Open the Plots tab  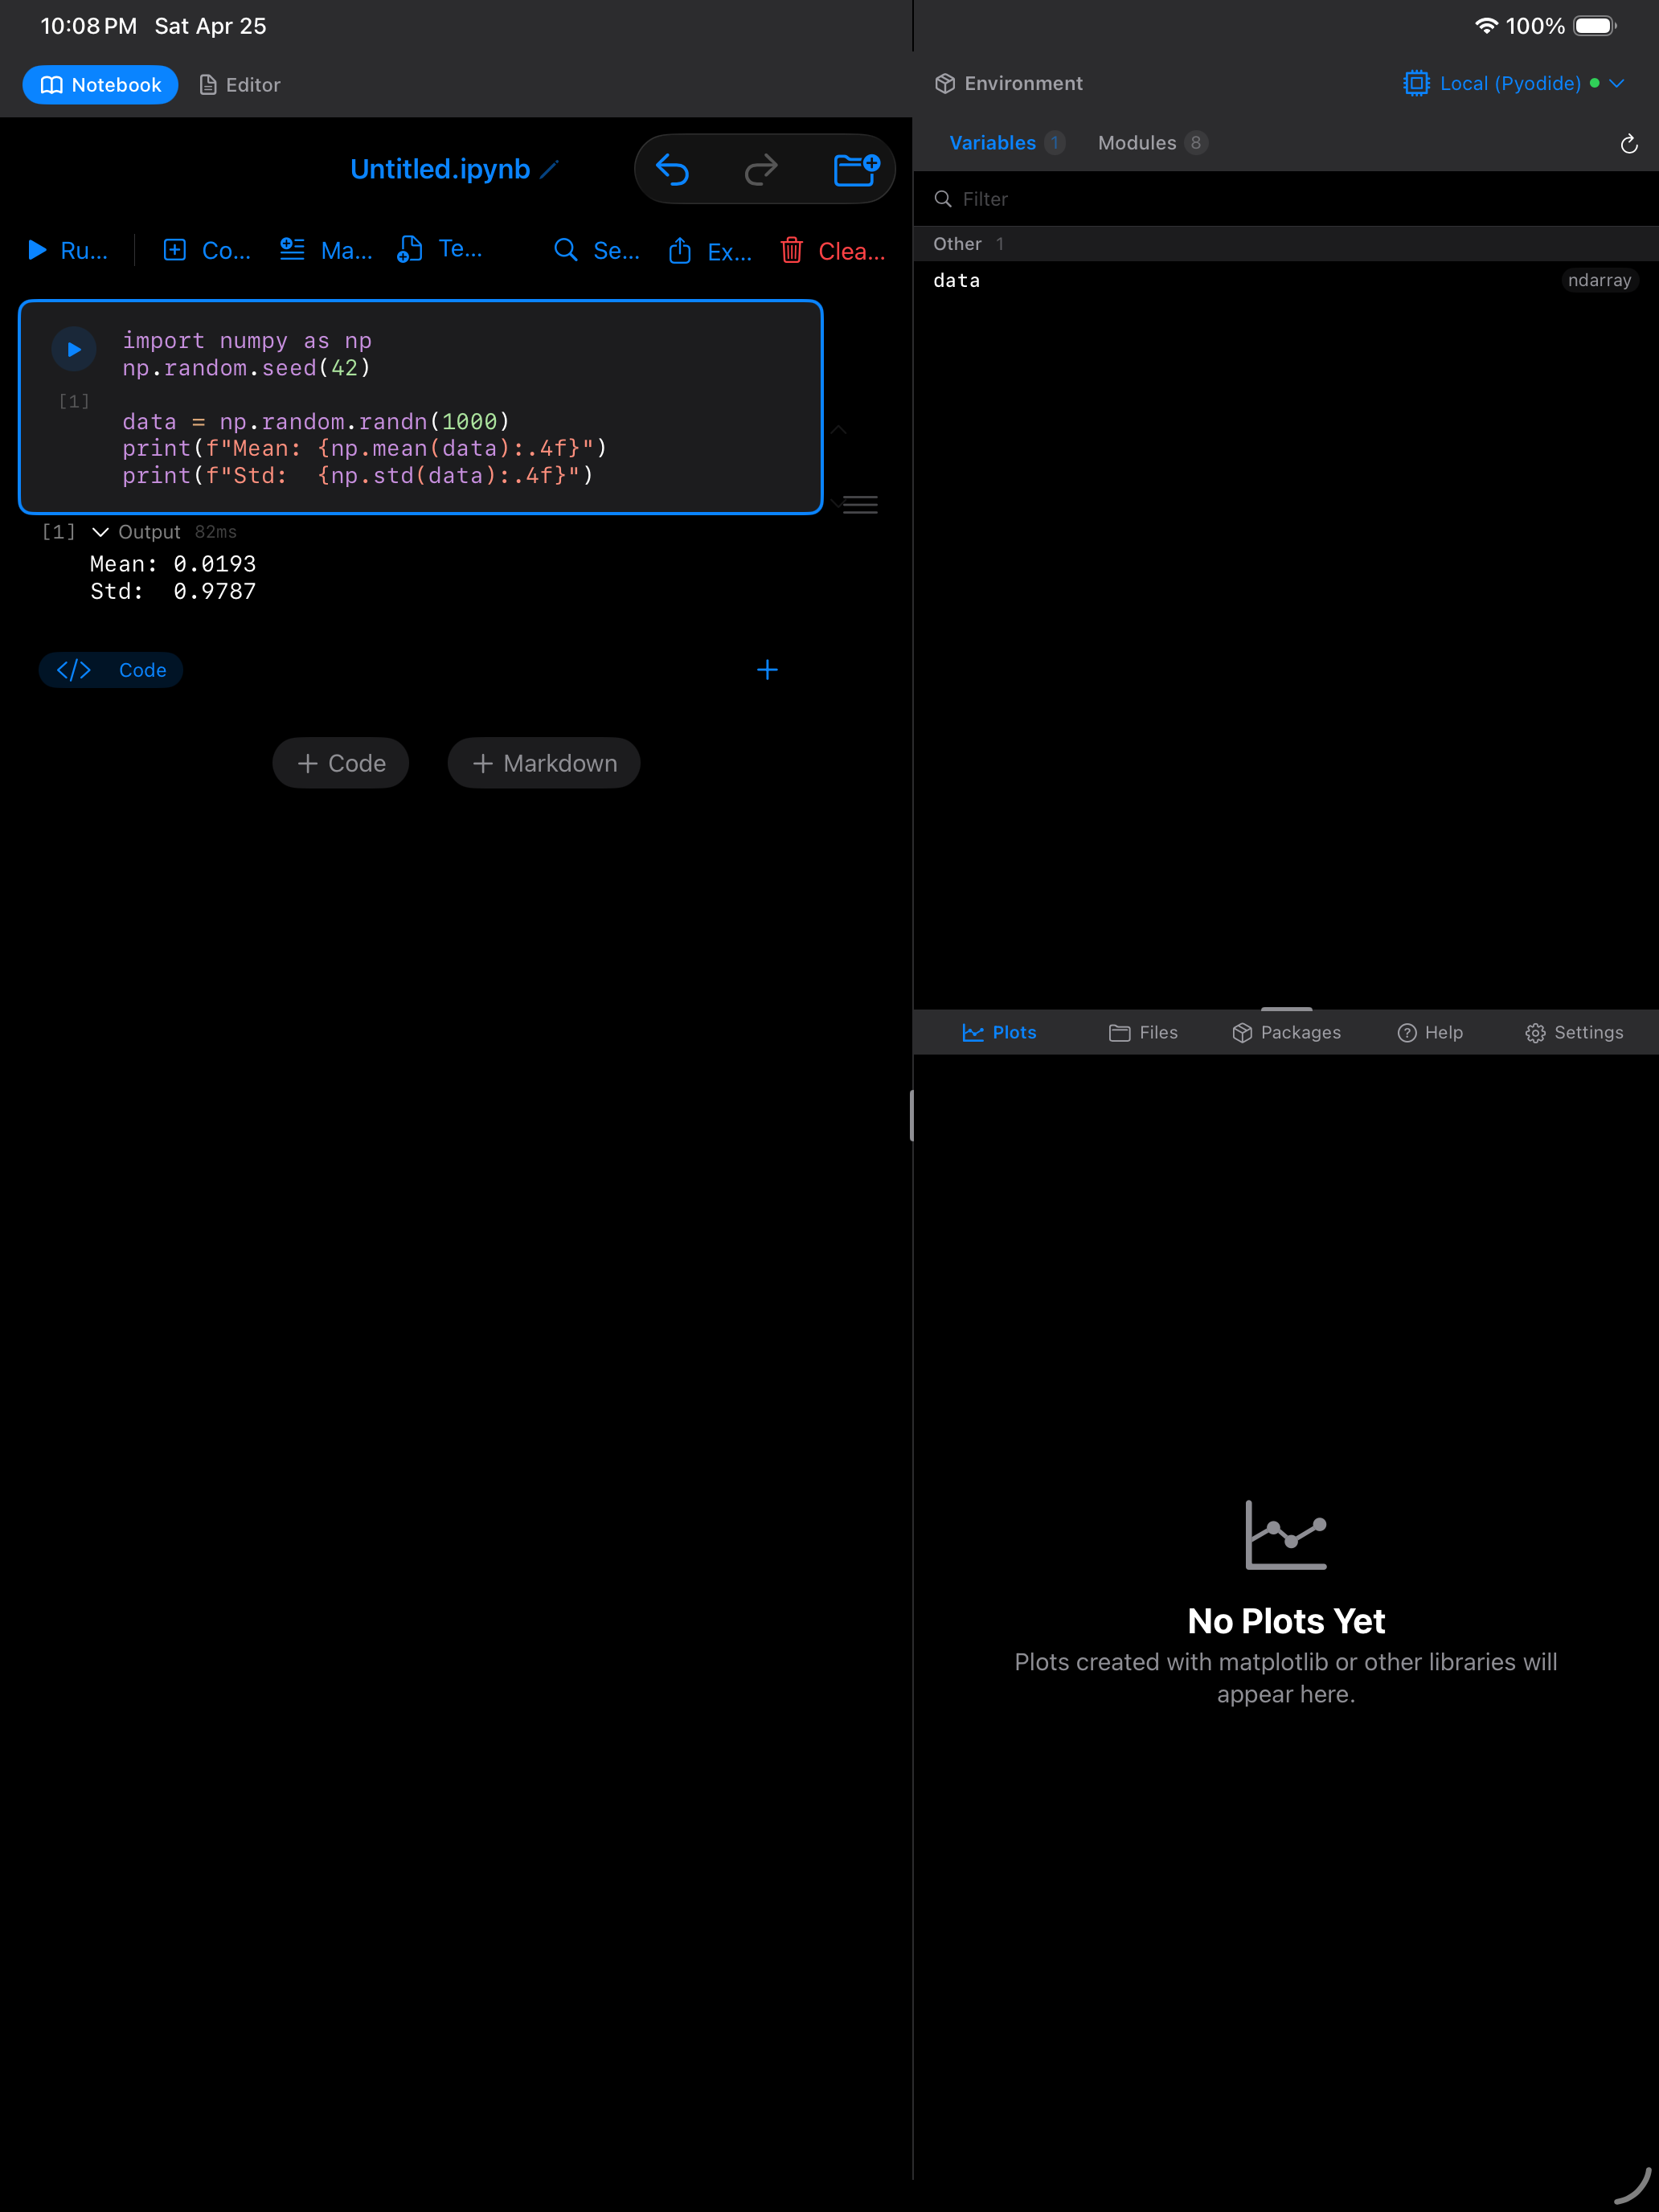(999, 1033)
